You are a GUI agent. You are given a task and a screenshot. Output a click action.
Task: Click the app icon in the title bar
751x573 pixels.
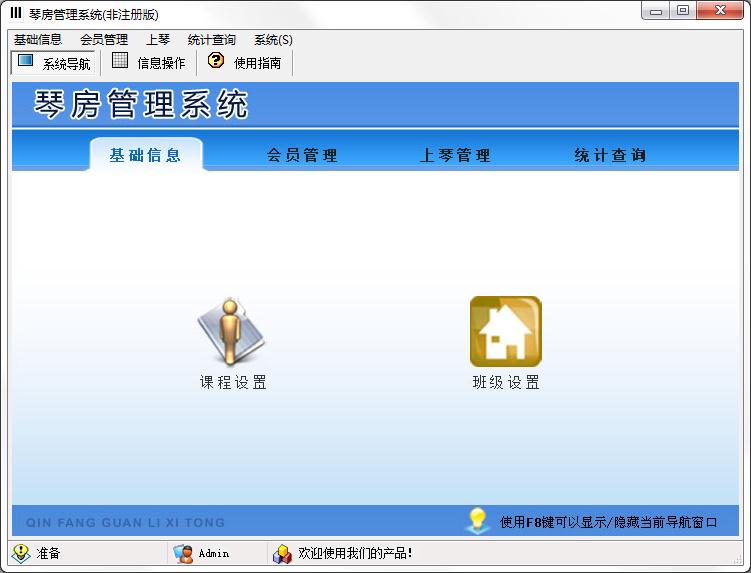point(16,13)
